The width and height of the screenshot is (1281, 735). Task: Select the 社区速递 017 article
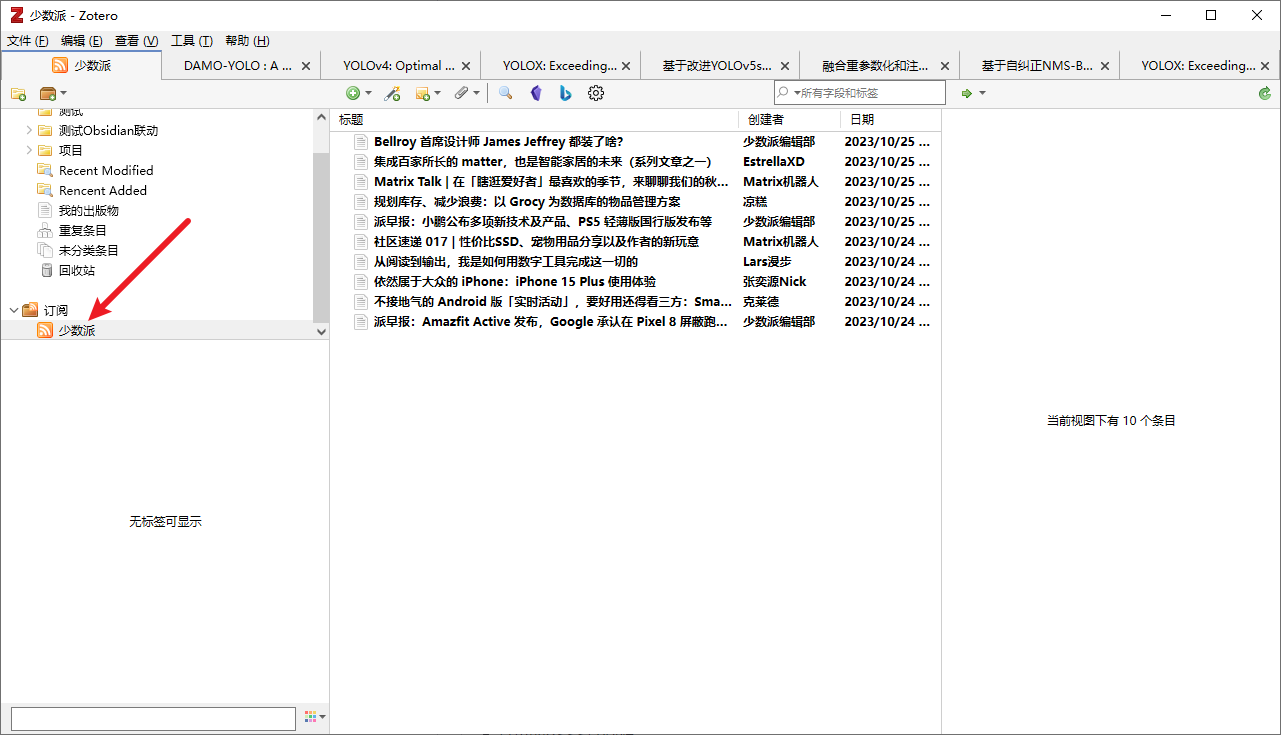pyautogui.click(x=635, y=241)
